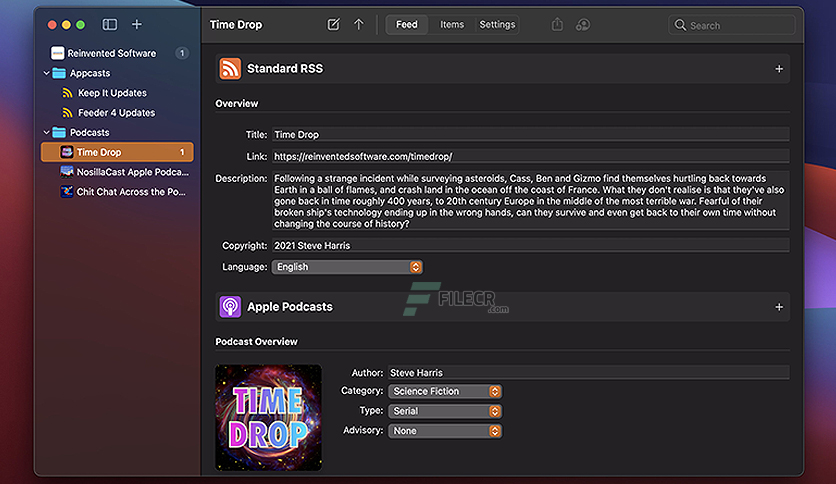Click the Podcast Overview heading

256,342
